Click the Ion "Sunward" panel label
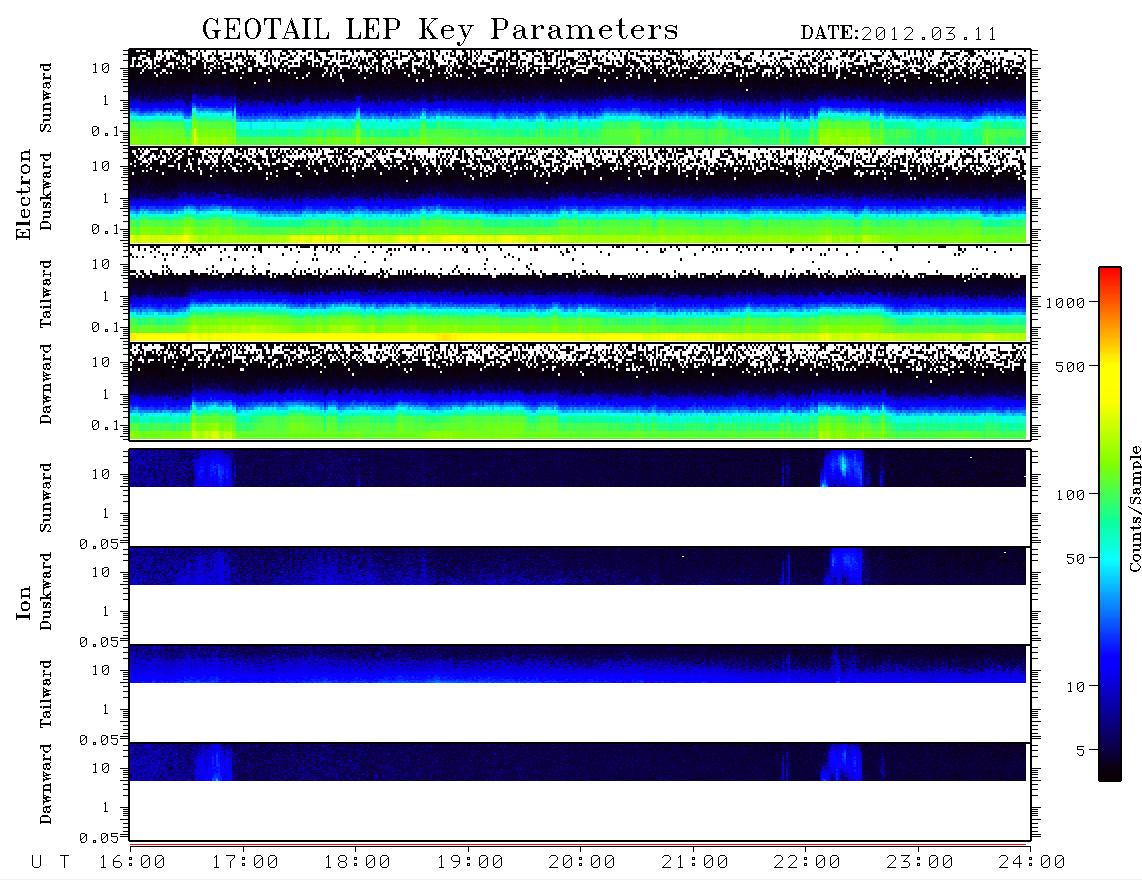The height and width of the screenshot is (880, 1142). pos(46,498)
